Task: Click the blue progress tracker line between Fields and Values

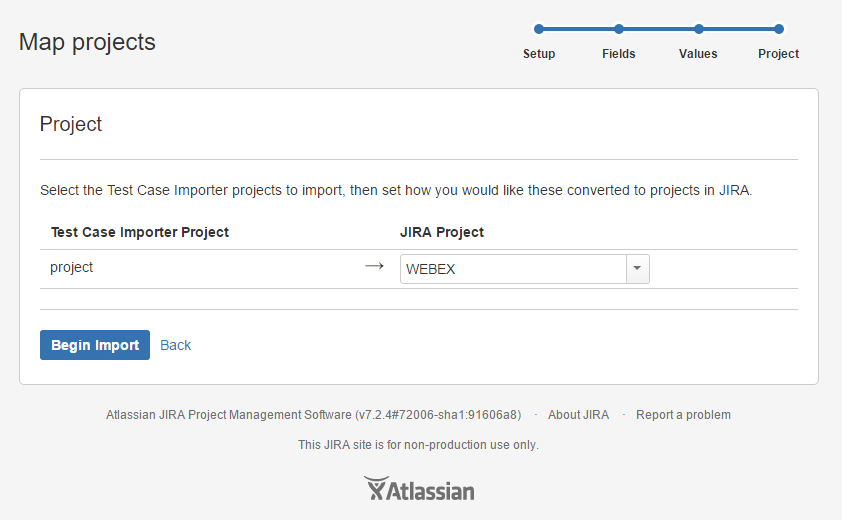Action: click(659, 29)
